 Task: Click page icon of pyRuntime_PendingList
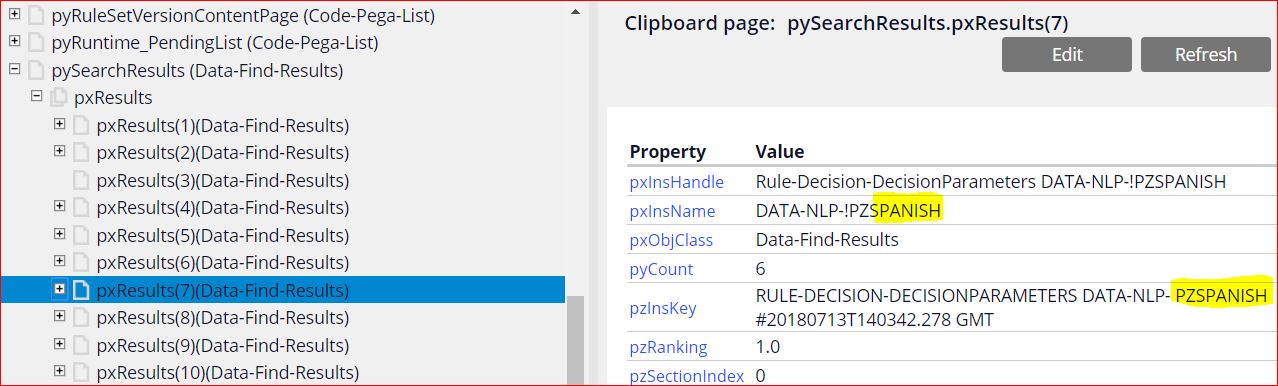pyautogui.click(x=36, y=43)
